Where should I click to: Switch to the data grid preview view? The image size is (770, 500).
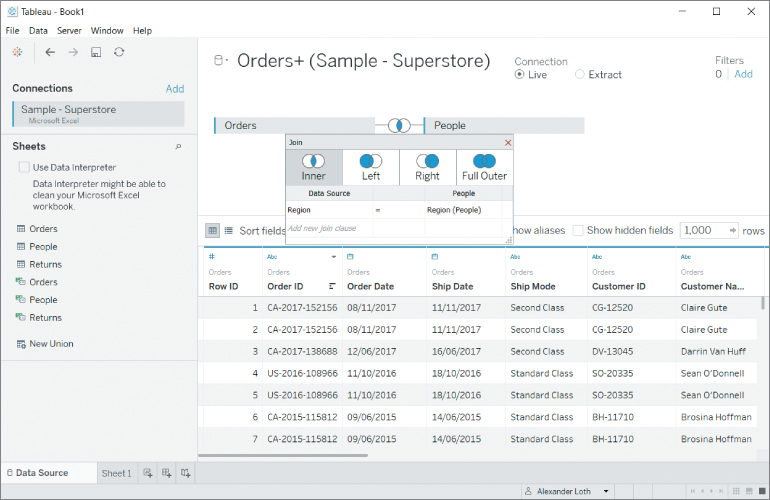point(212,230)
